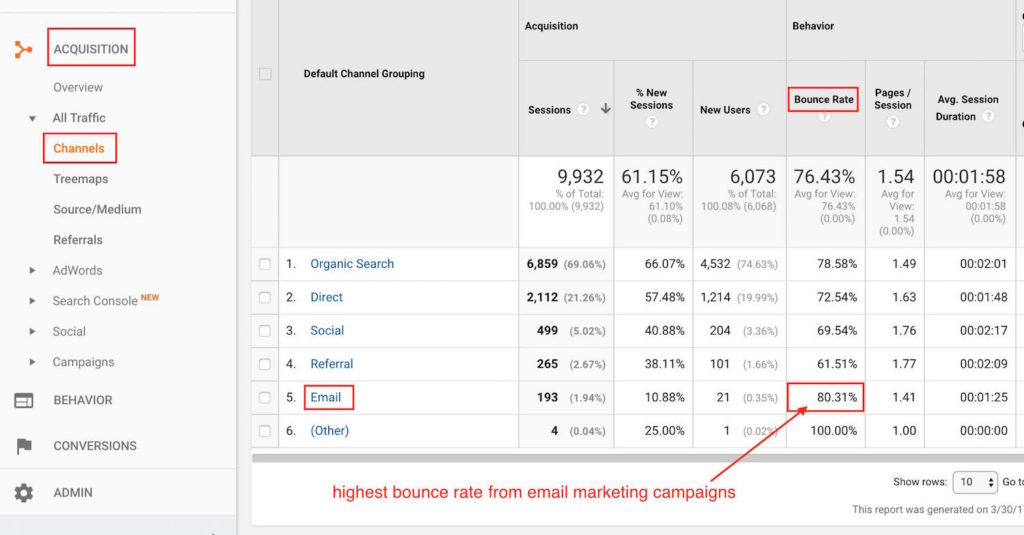Open the Social channel link in table
Image resolution: width=1024 pixels, height=535 pixels.
coord(327,331)
